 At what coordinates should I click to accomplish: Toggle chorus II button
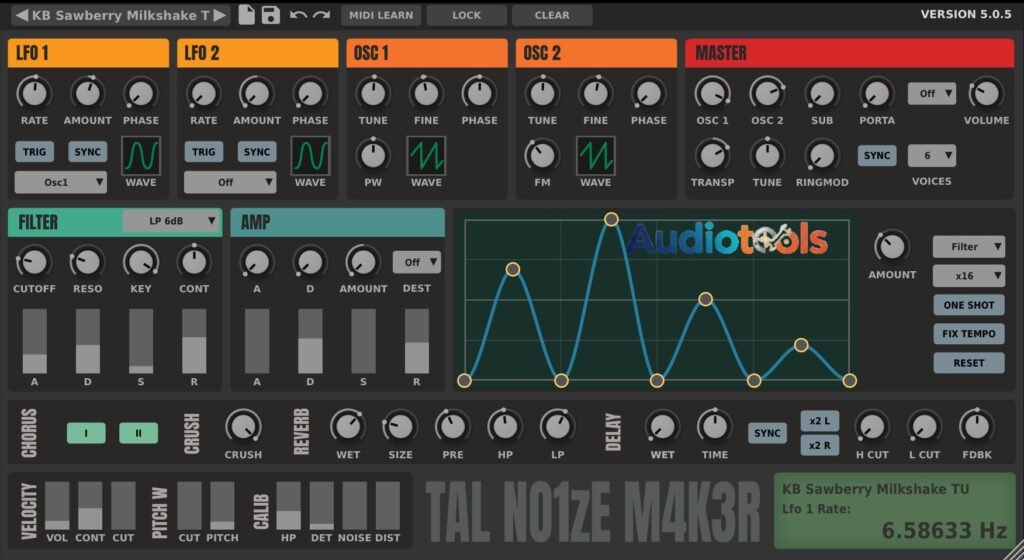click(138, 433)
